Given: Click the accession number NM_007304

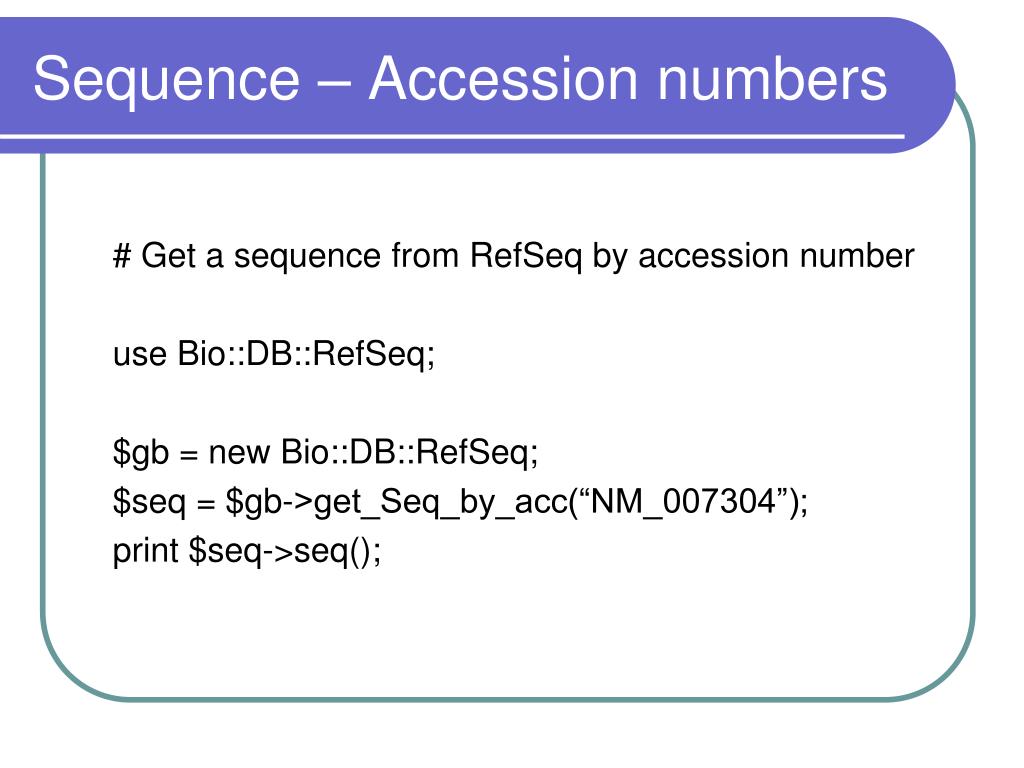Looking at the screenshot, I should click(682, 502).
